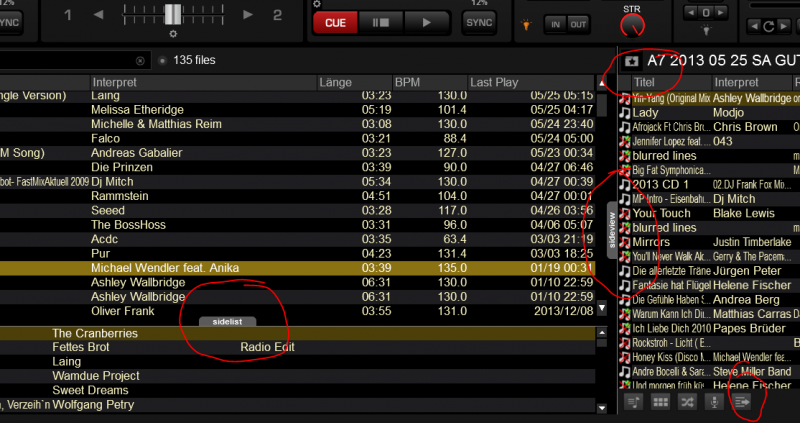The image size is (800, 423).
Task: Select the Seeed track row
Action: tap(297, 210)
